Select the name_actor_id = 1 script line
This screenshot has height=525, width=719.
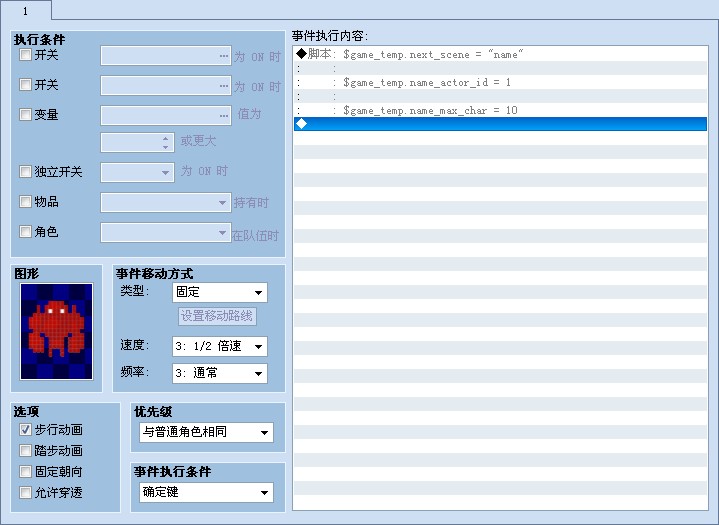point(500,82)
